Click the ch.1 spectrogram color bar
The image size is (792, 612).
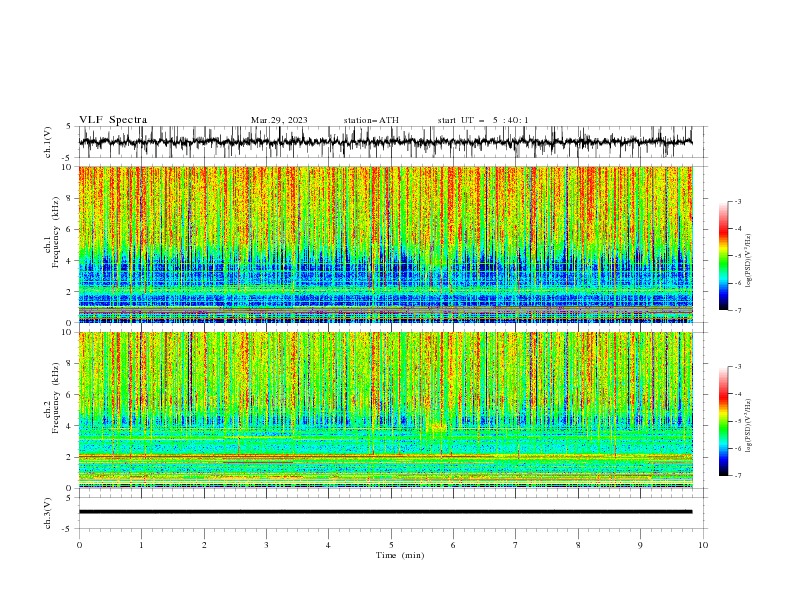point(723,256)
